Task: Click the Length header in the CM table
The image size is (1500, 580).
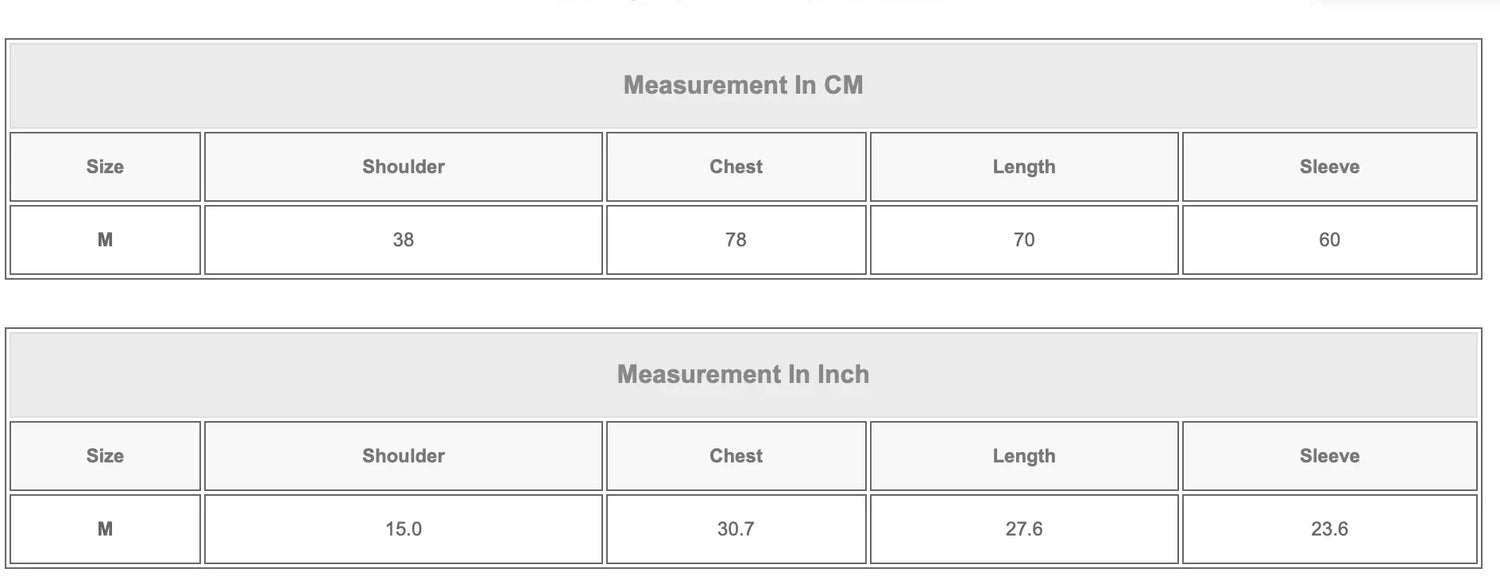Action: [x=1024, y=167]
